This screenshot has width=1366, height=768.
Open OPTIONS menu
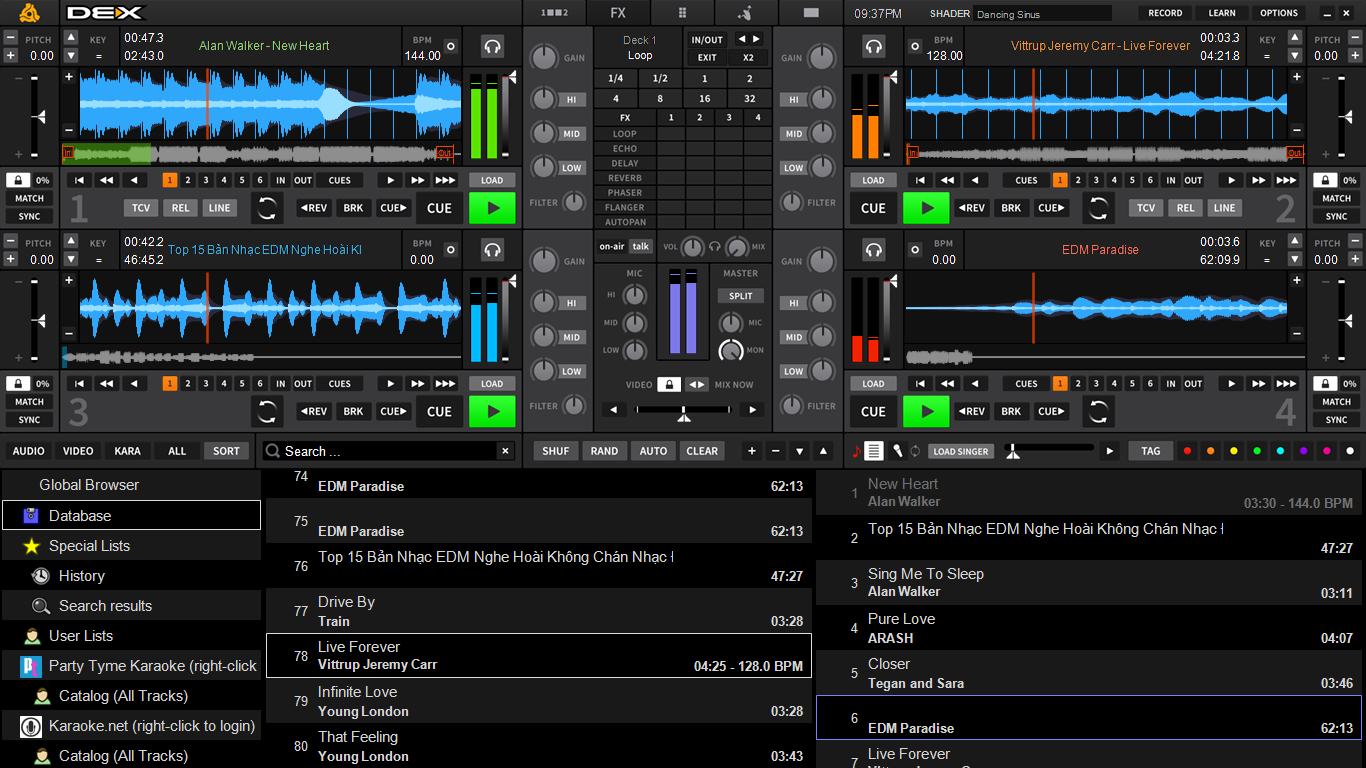[1279, 13]
